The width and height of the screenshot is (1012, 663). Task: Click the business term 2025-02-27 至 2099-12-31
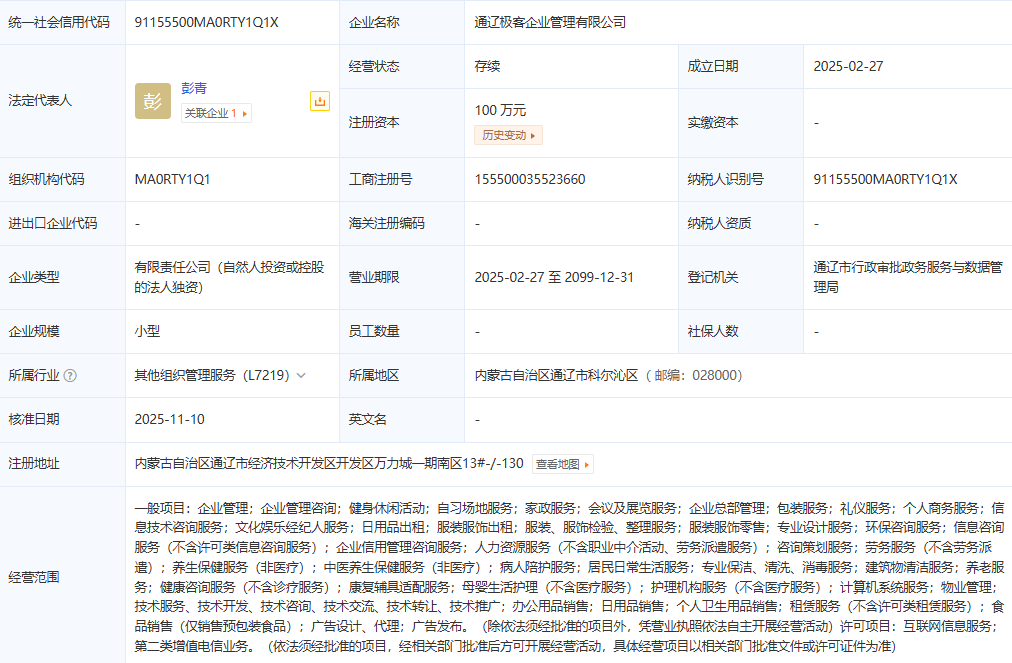(554, 277)
